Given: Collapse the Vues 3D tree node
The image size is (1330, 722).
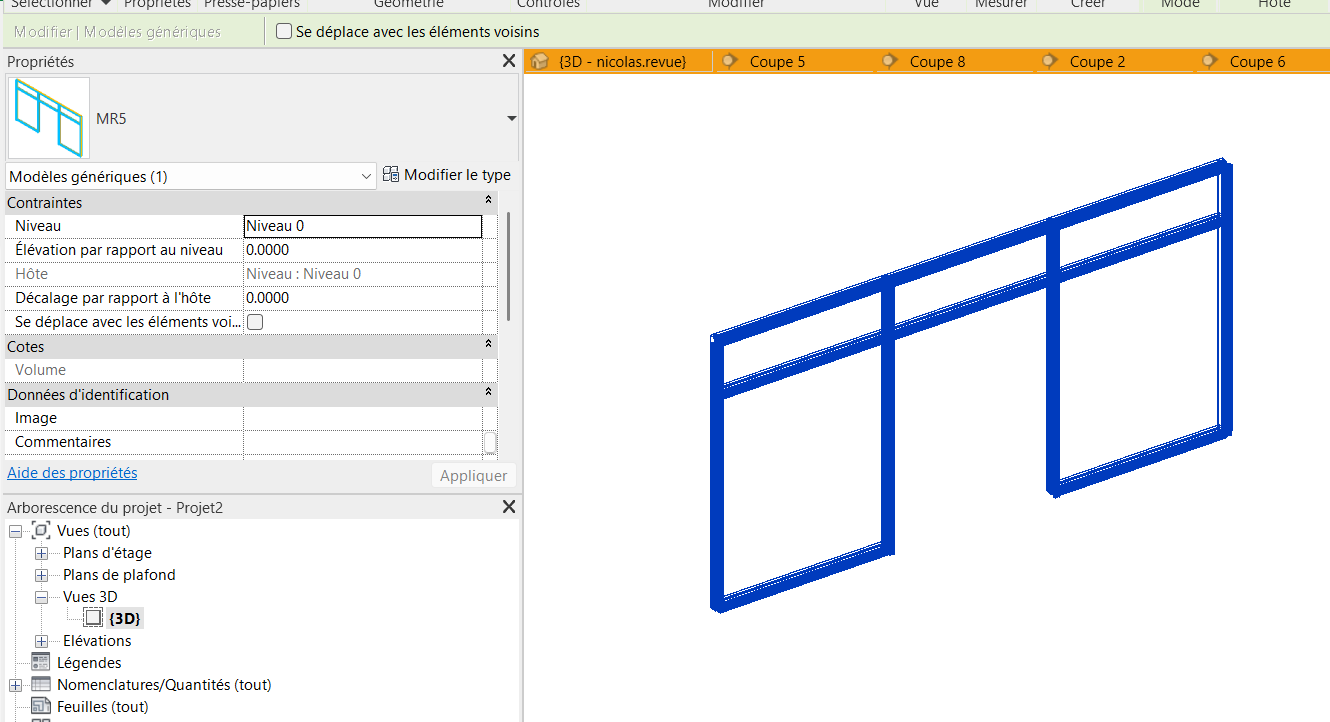Looking at the screenshot, I should click(x=41, y=597).
